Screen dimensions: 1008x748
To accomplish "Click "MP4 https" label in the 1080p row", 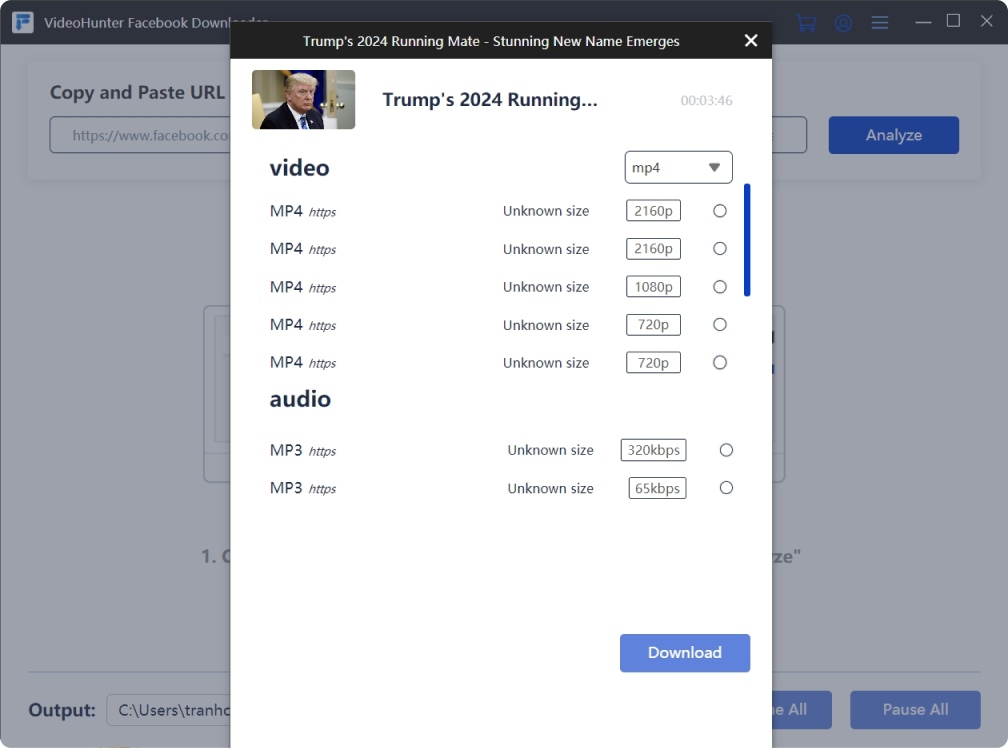I will coord(303,287).
